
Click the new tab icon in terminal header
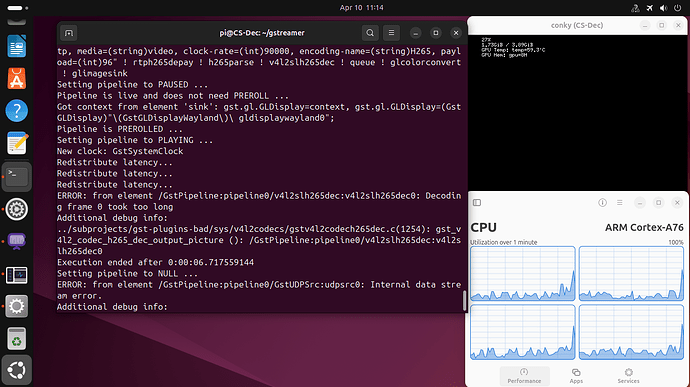click(x=69, y=33)
